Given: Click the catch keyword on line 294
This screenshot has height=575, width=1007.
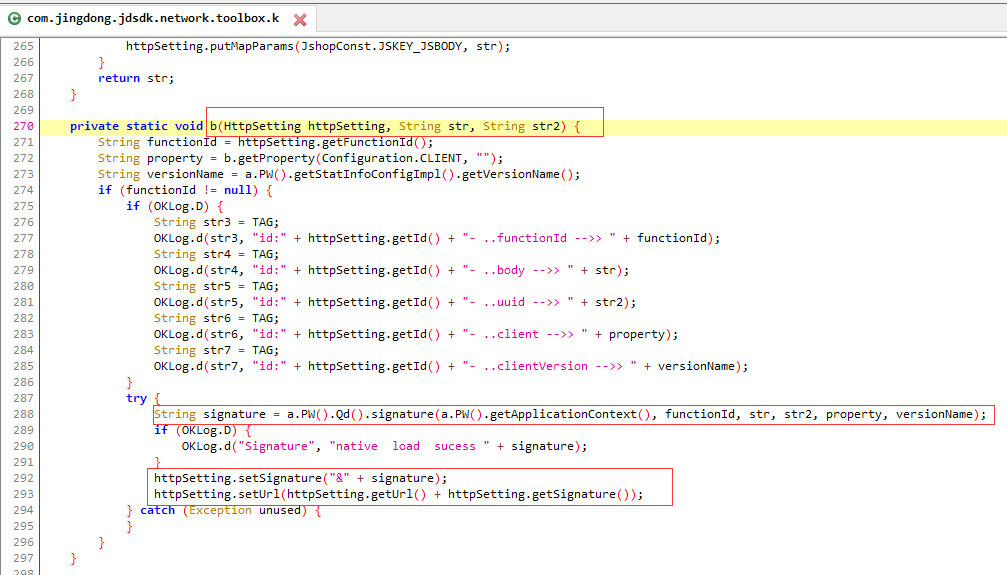Looking at the screenshot, I should click(157, 510).
